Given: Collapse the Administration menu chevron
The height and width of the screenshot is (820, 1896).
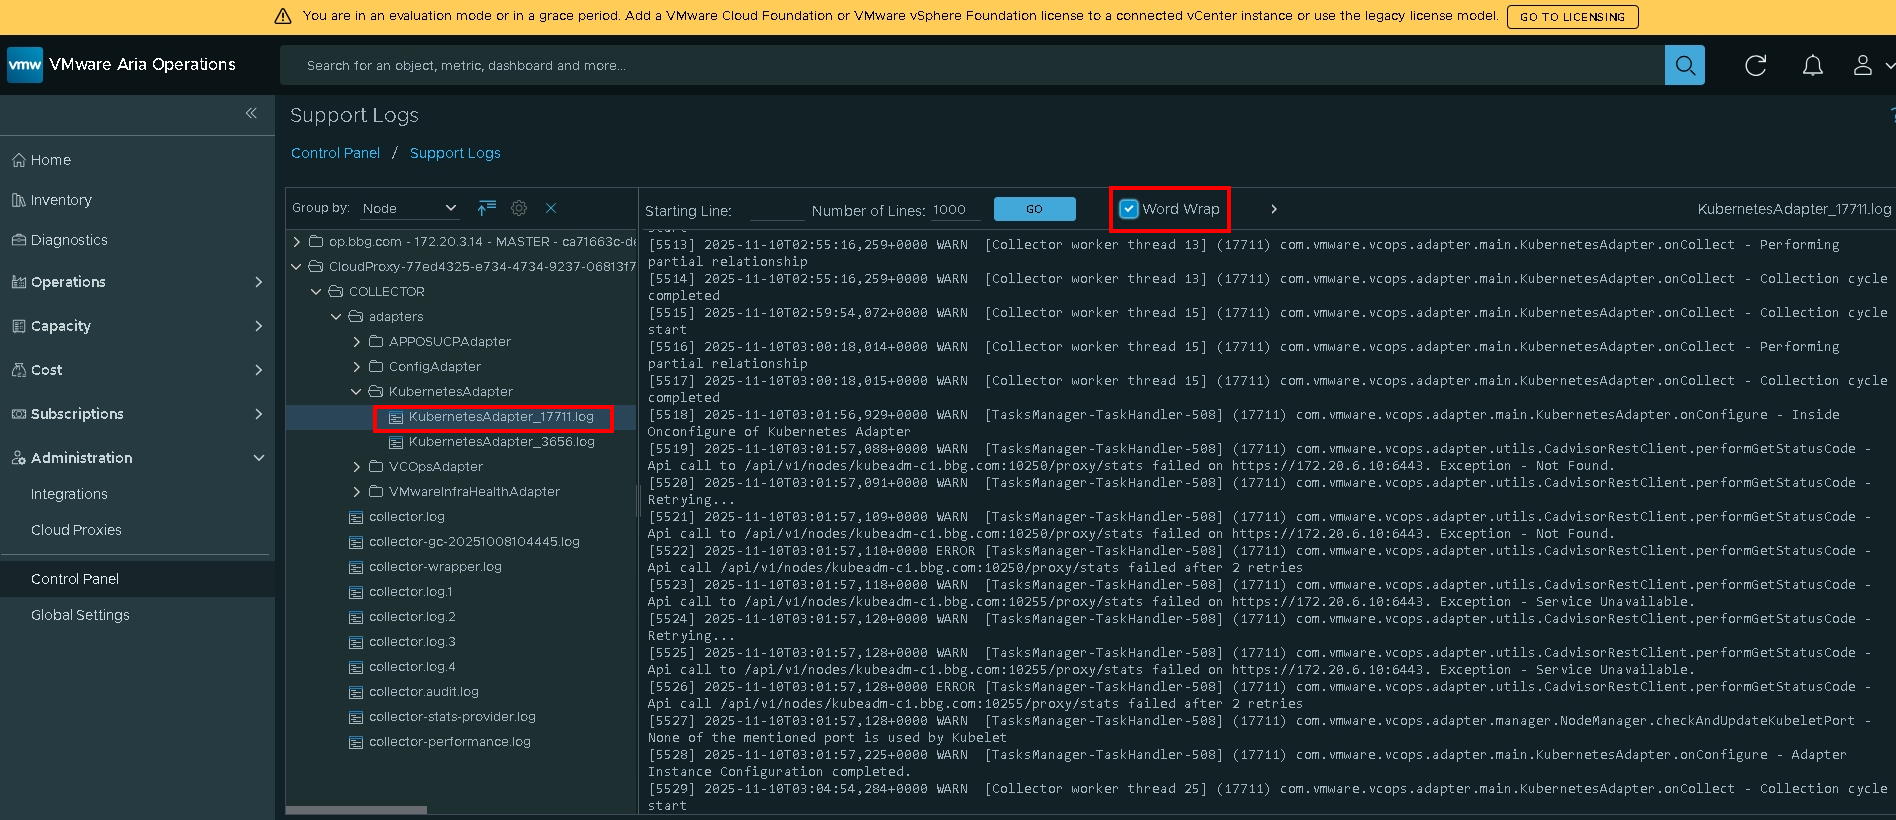Looking at the screenshot, I should tap(259, 458).
